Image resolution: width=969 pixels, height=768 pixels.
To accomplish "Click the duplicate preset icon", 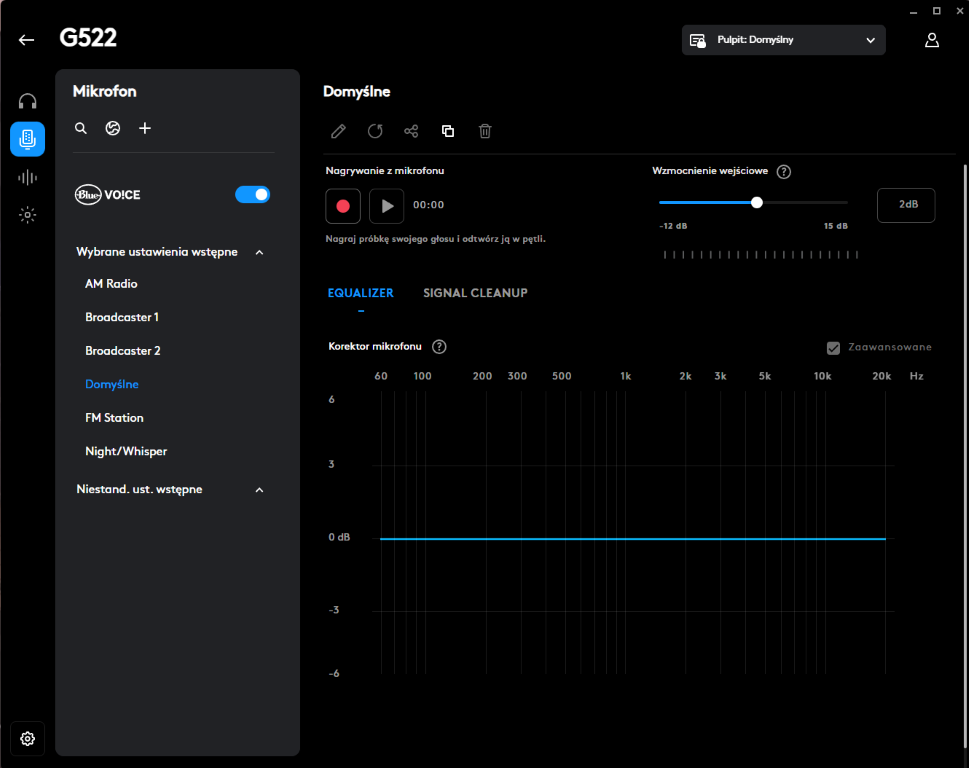I will [x=447, y=131].
